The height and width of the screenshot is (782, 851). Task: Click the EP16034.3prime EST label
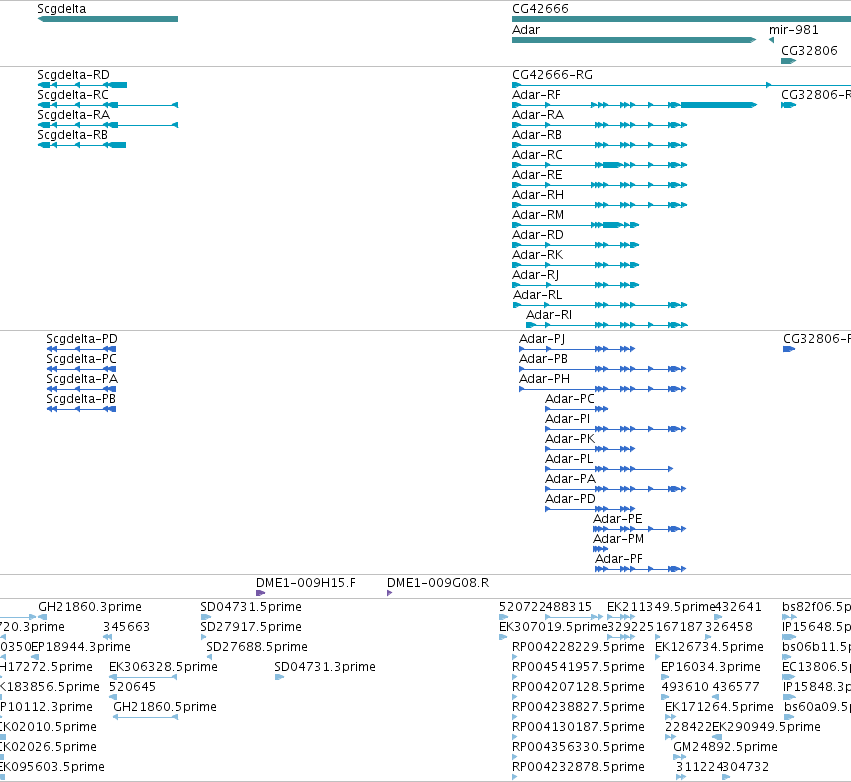click(x=710, y=668)
